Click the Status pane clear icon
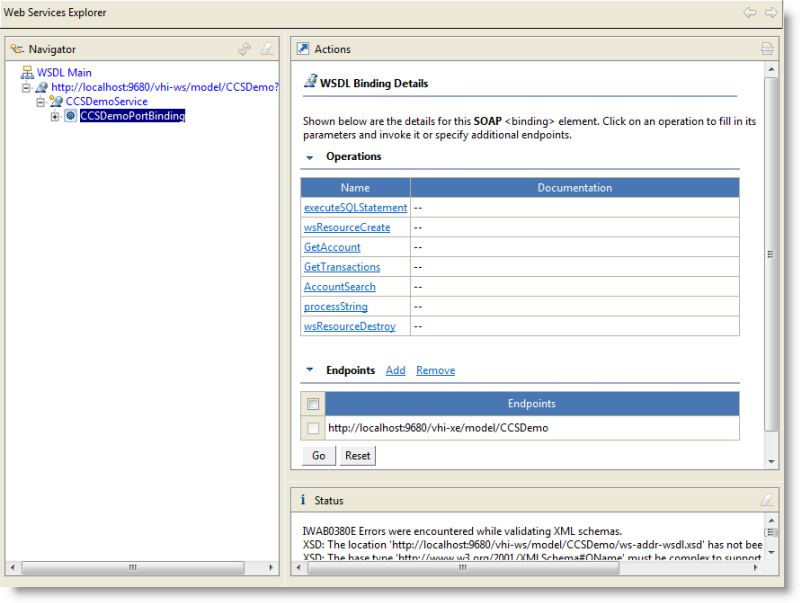The width and height of the screenshot is (800, 603). 767,500
